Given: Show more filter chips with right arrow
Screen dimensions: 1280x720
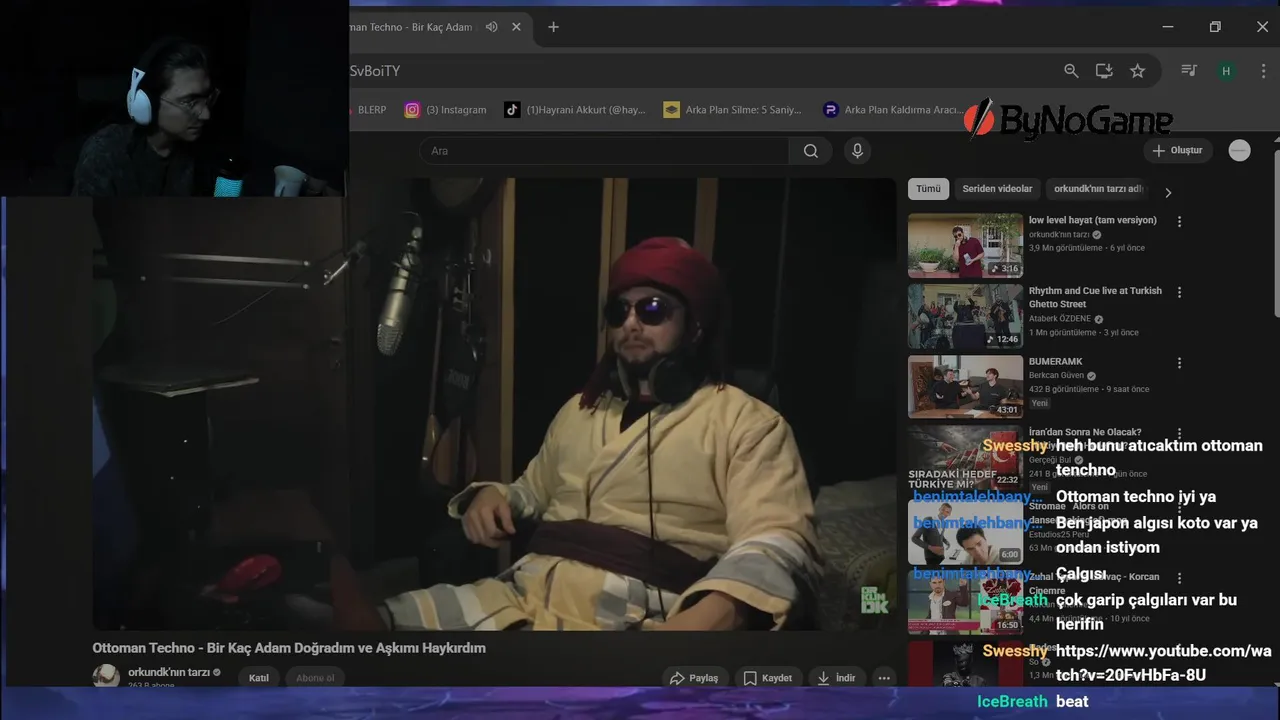Looking at the screenshot, I should coord(1168,192).
